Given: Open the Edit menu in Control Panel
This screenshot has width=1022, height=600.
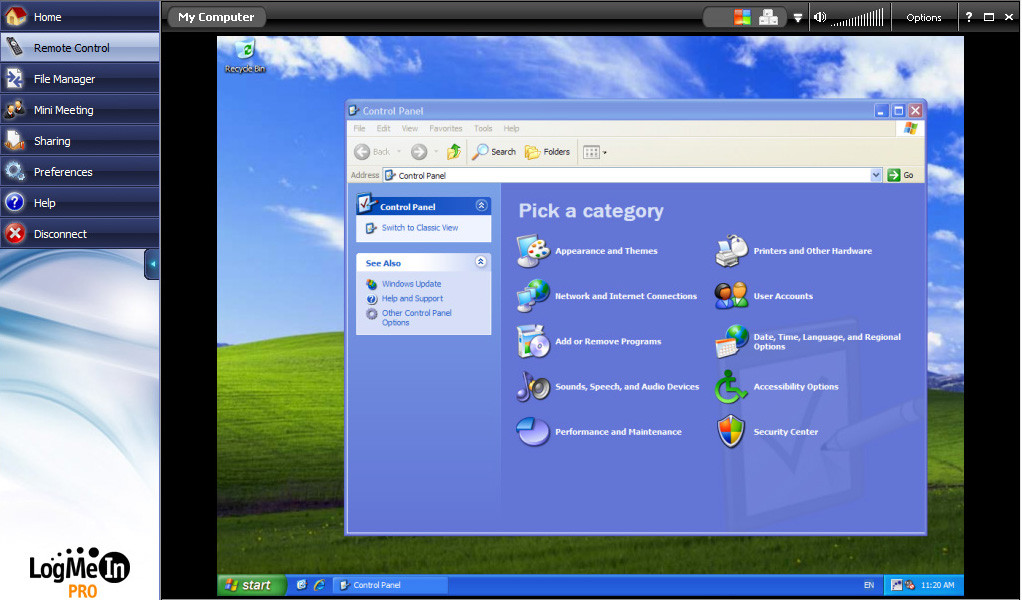Looking at the screenshot, I should [x=383, y=128].
